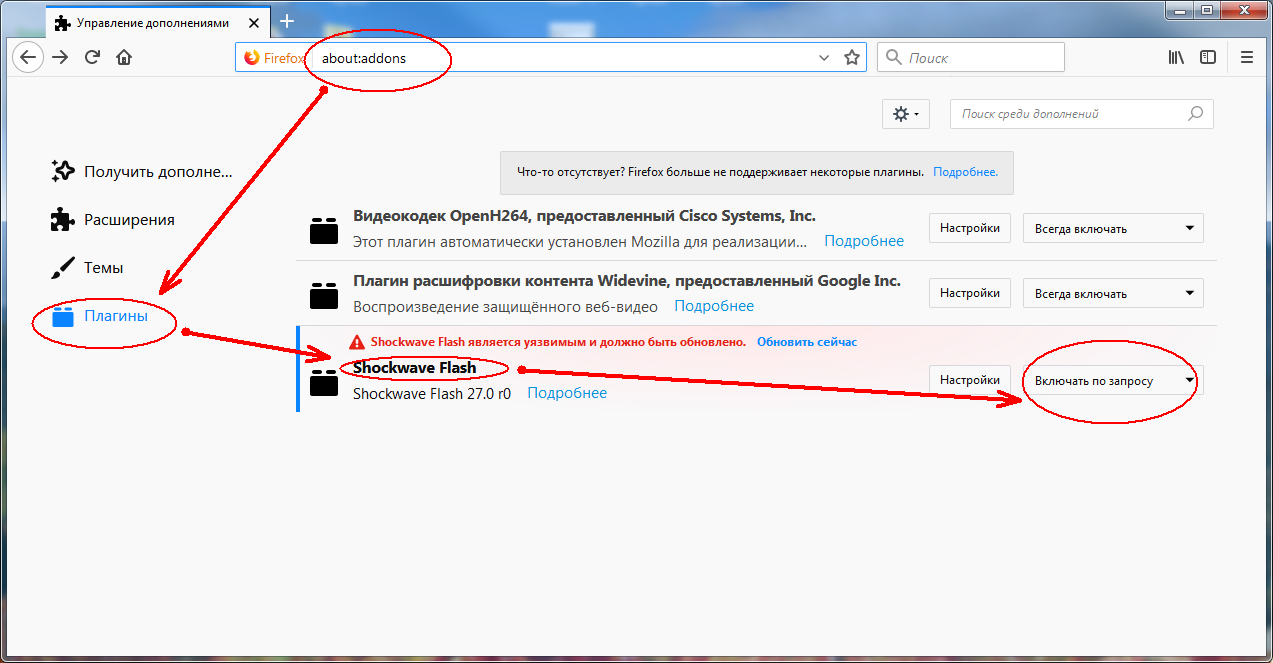
Task: Click 'Подробнее' link under Widevine plugin
Action: point(713,306)
